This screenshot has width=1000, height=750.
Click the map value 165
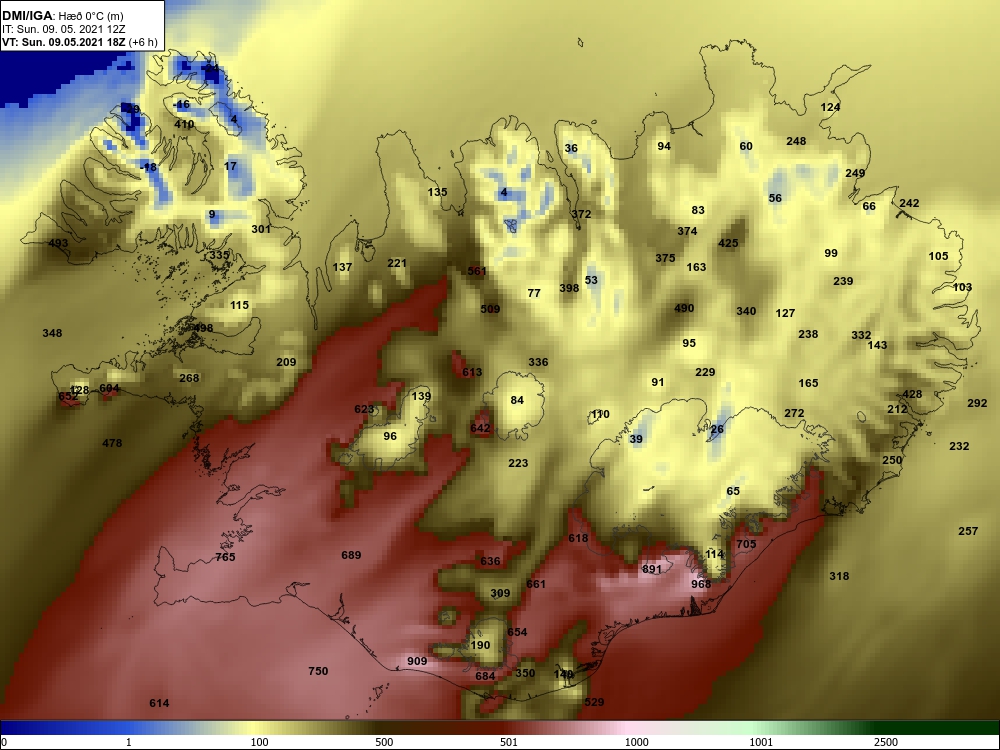(x=809, y=383)
